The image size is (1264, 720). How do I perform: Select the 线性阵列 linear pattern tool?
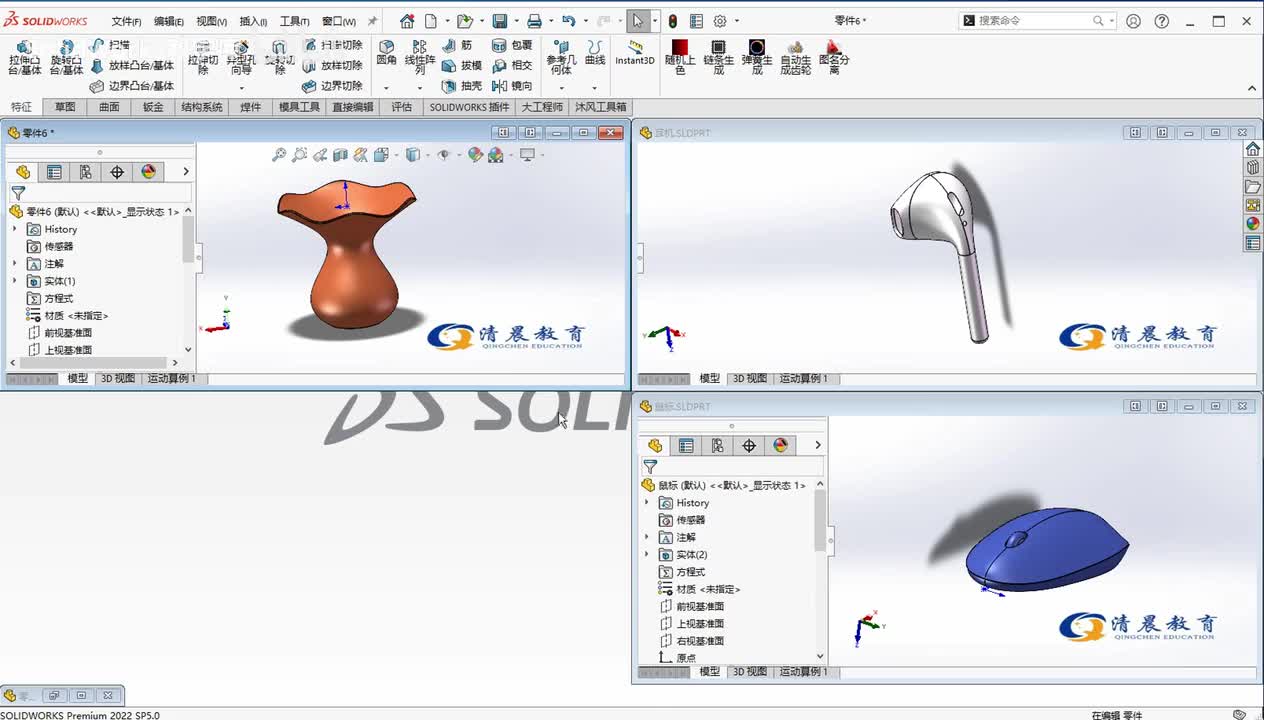pos(419,58)
